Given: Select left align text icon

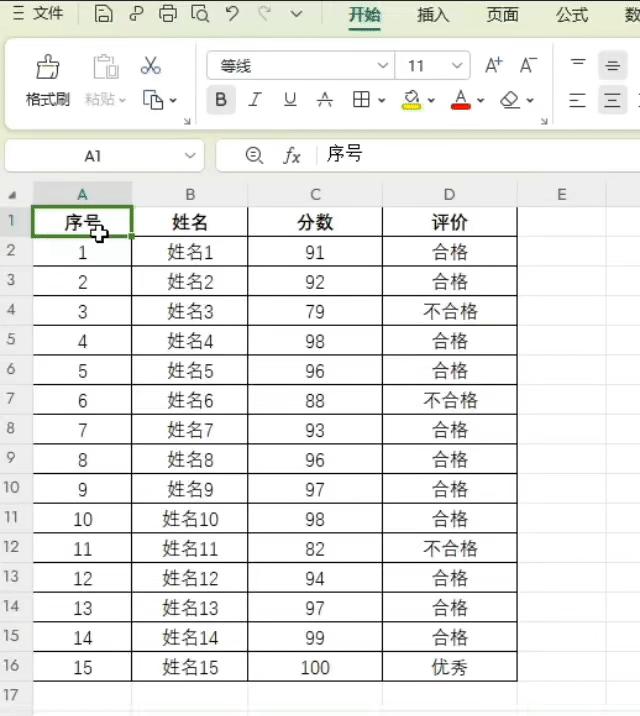Looking at the screenshot, I should pos(577,100).
